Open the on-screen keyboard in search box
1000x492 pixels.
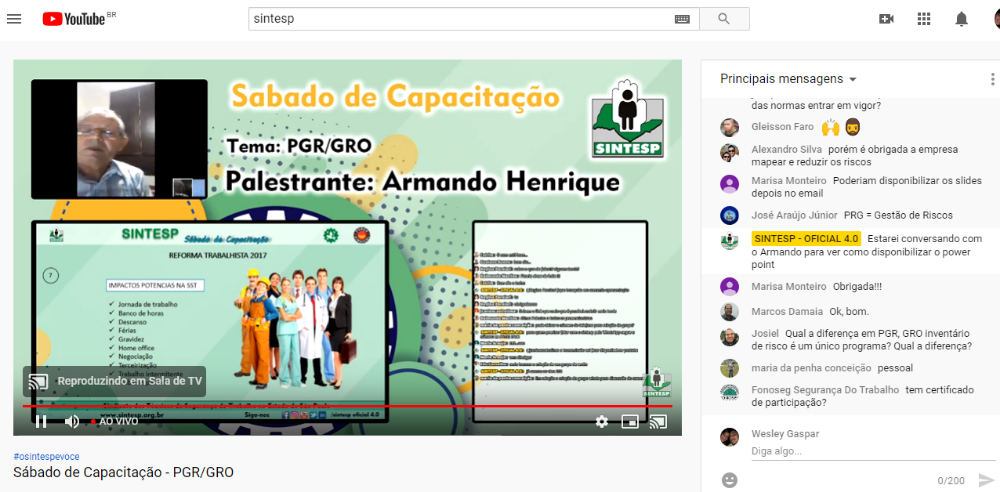point(682,19)
